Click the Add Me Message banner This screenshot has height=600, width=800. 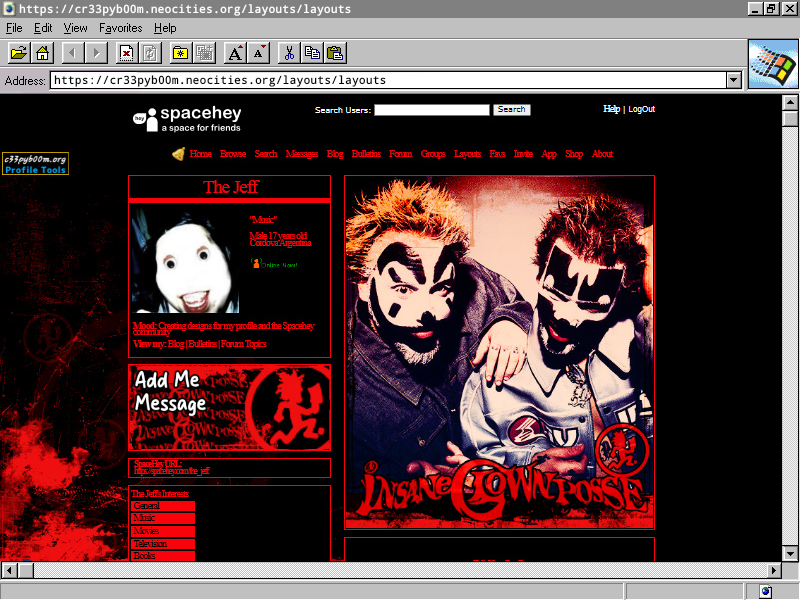[229, 407]
